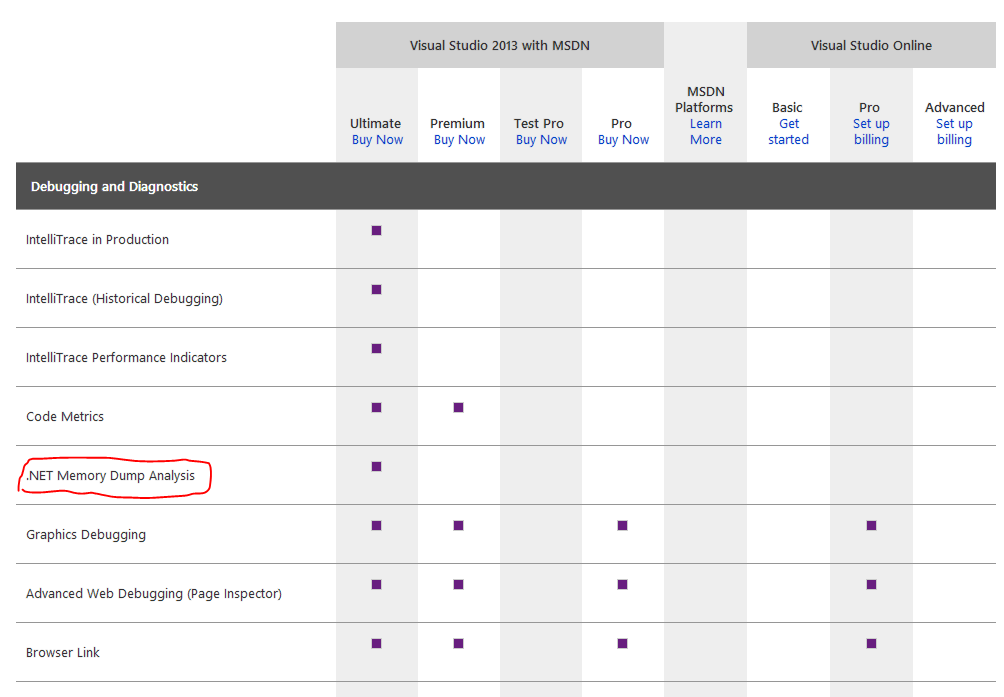The width and height of the screenshot is (1004, 697).
Task: Click Set up billing under Online Pro
Action: coord(871,131)
